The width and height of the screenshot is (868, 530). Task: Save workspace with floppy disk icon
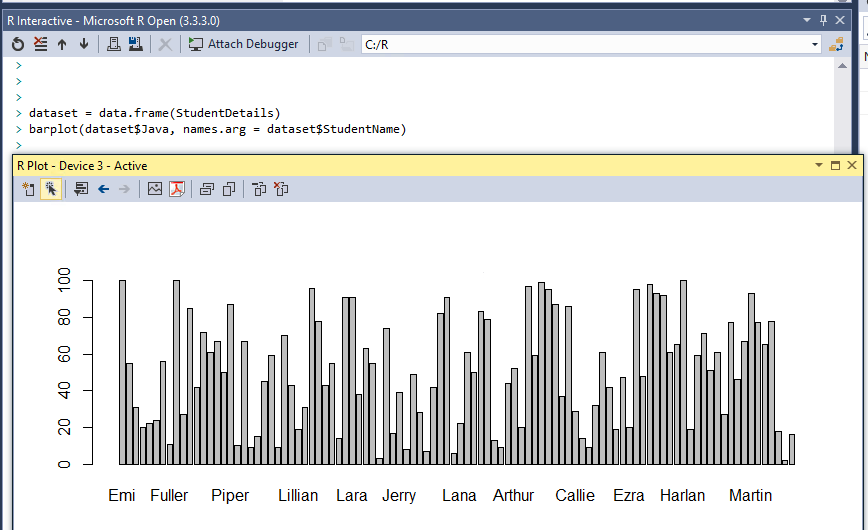pos(136,44)
